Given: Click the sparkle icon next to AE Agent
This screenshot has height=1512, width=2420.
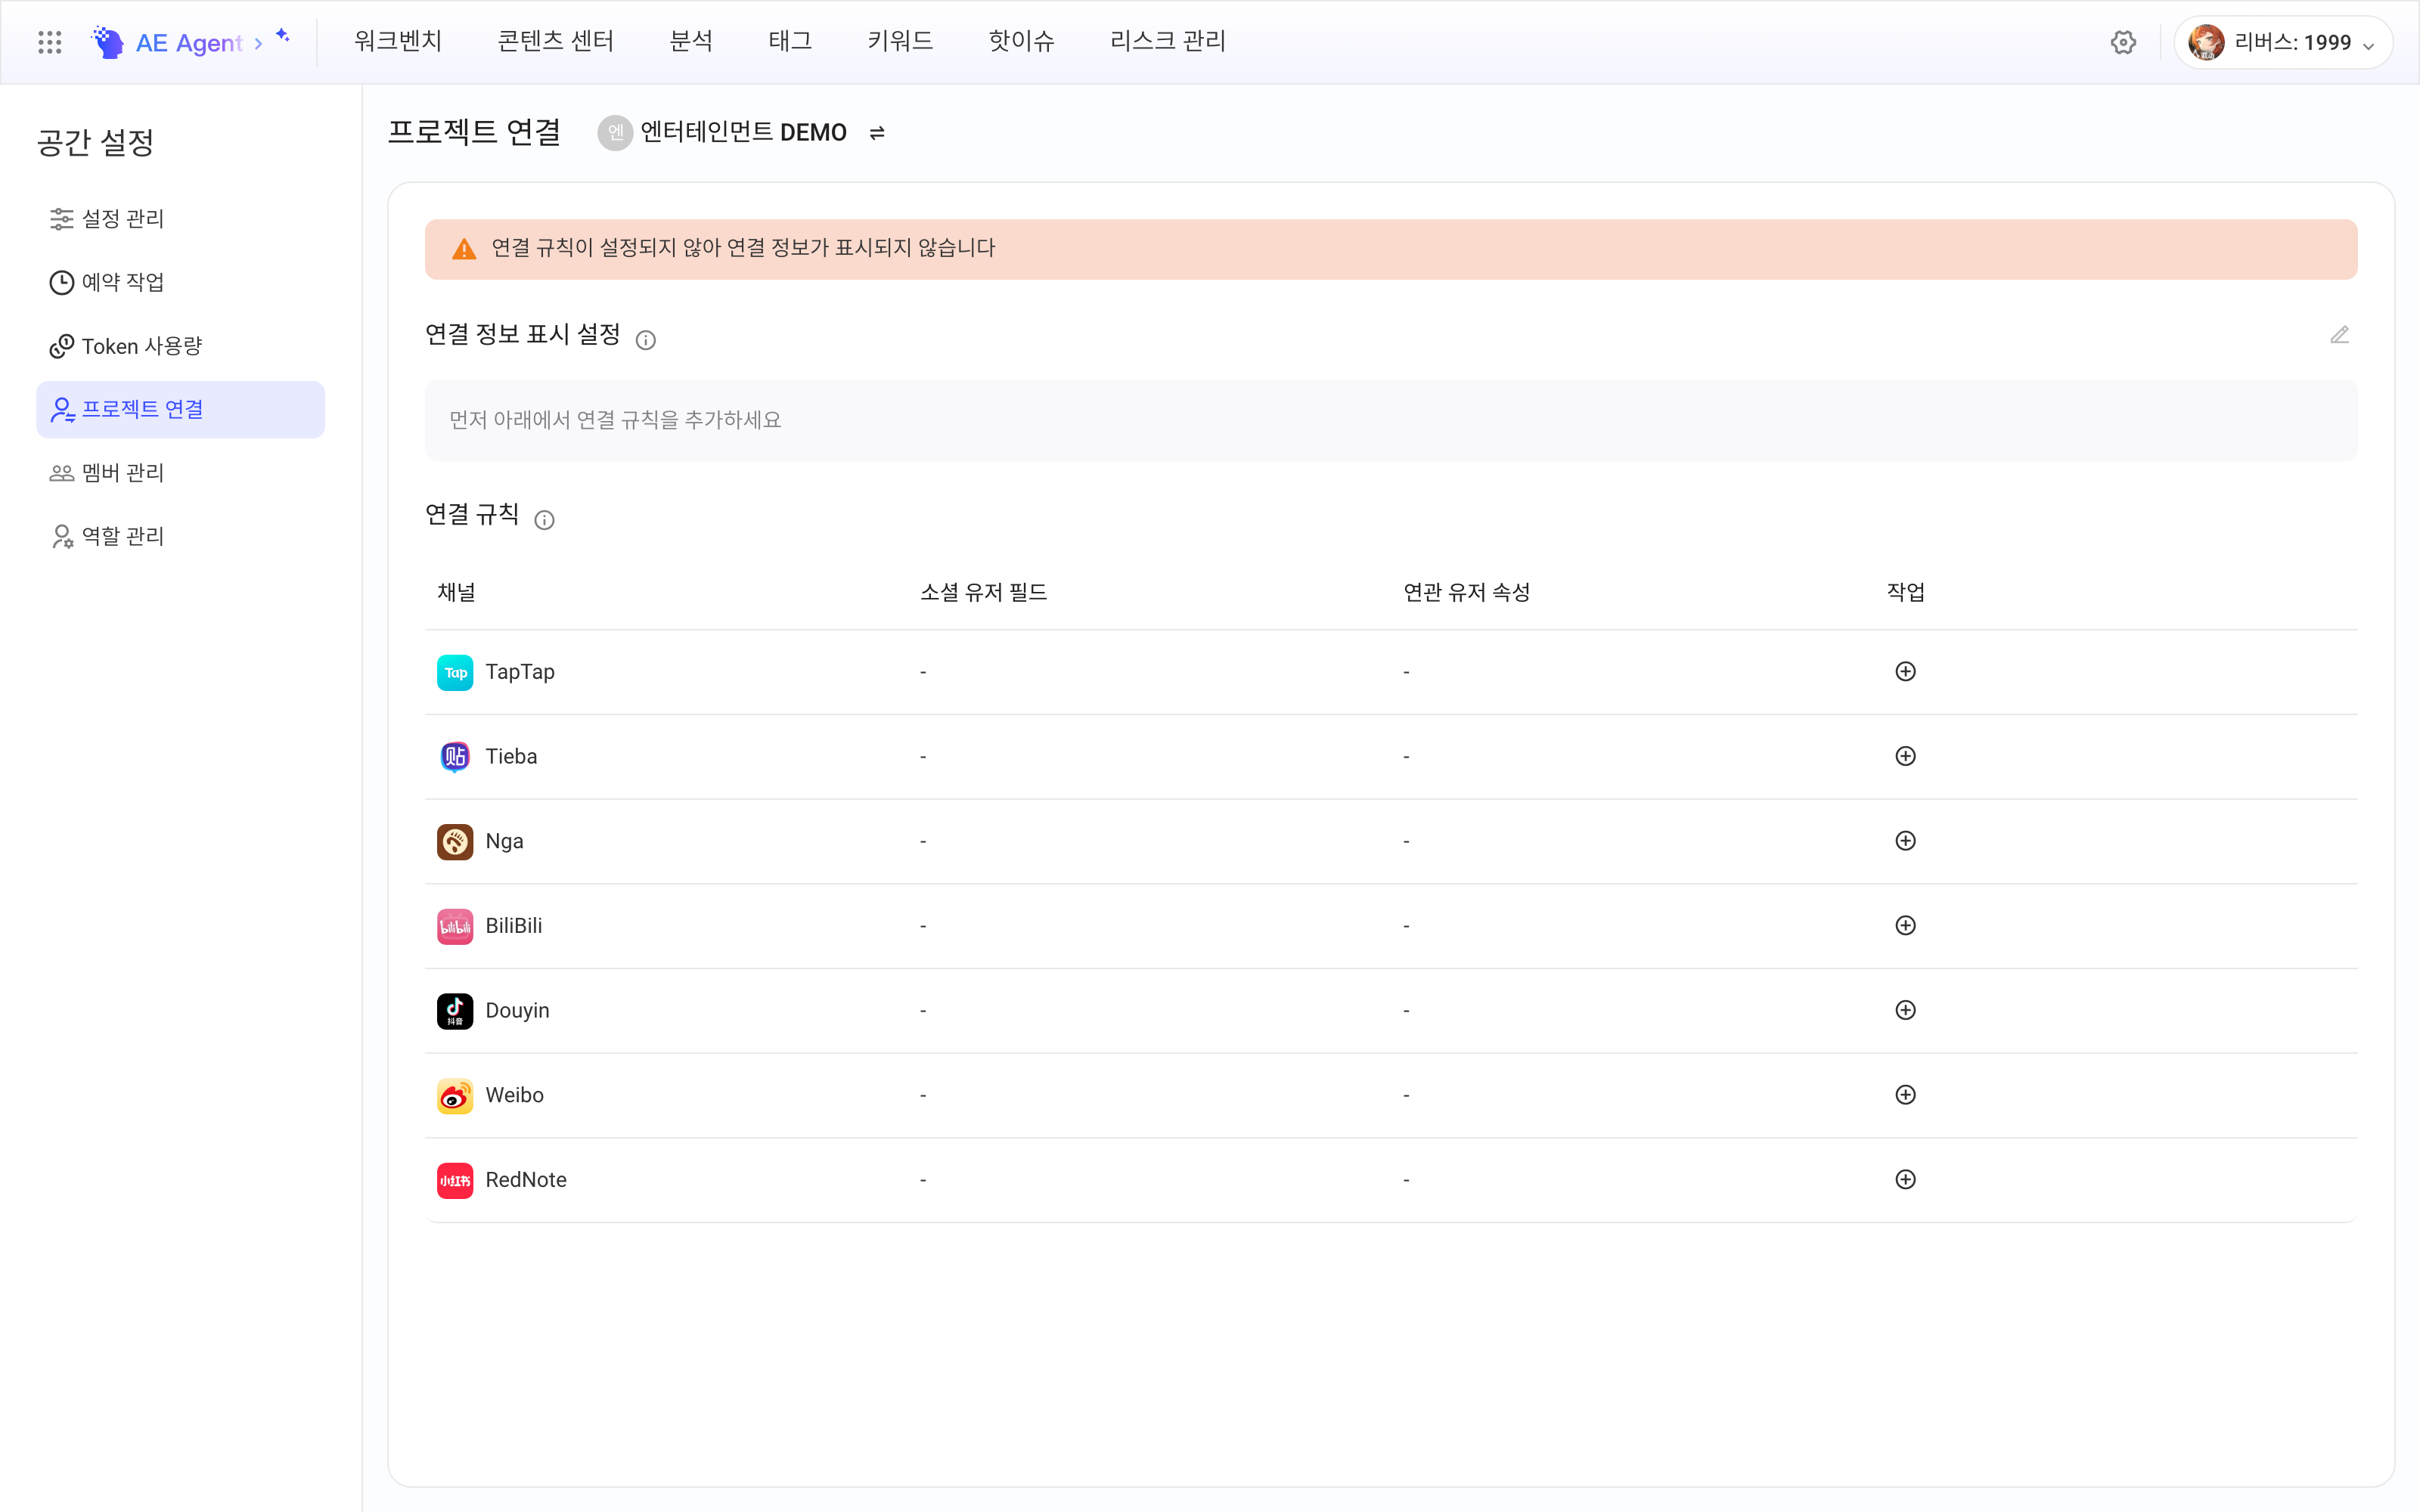Looking at the screenshot, I should [x=283, y=36].
